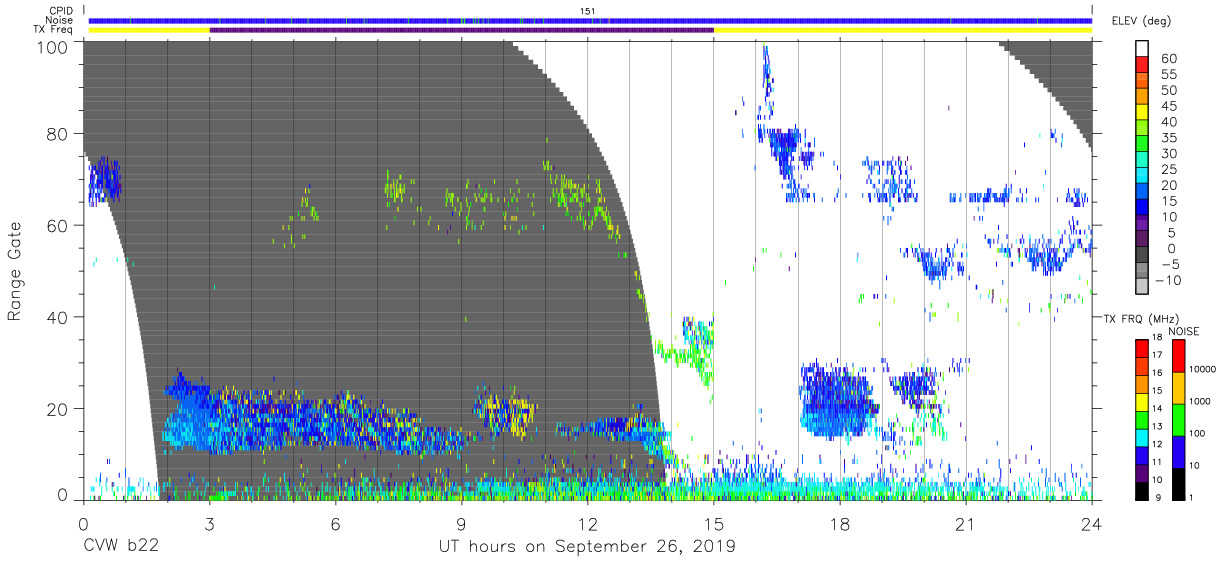1228x567 pixels.
Task: Click the Noise row label at top left
Action: coord(61,20)
